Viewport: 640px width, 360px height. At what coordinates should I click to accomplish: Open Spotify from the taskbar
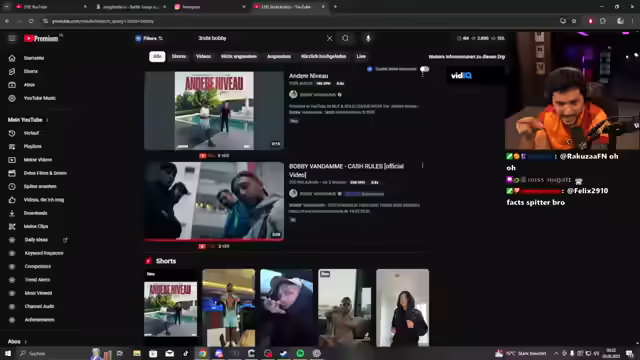(300, 353)
